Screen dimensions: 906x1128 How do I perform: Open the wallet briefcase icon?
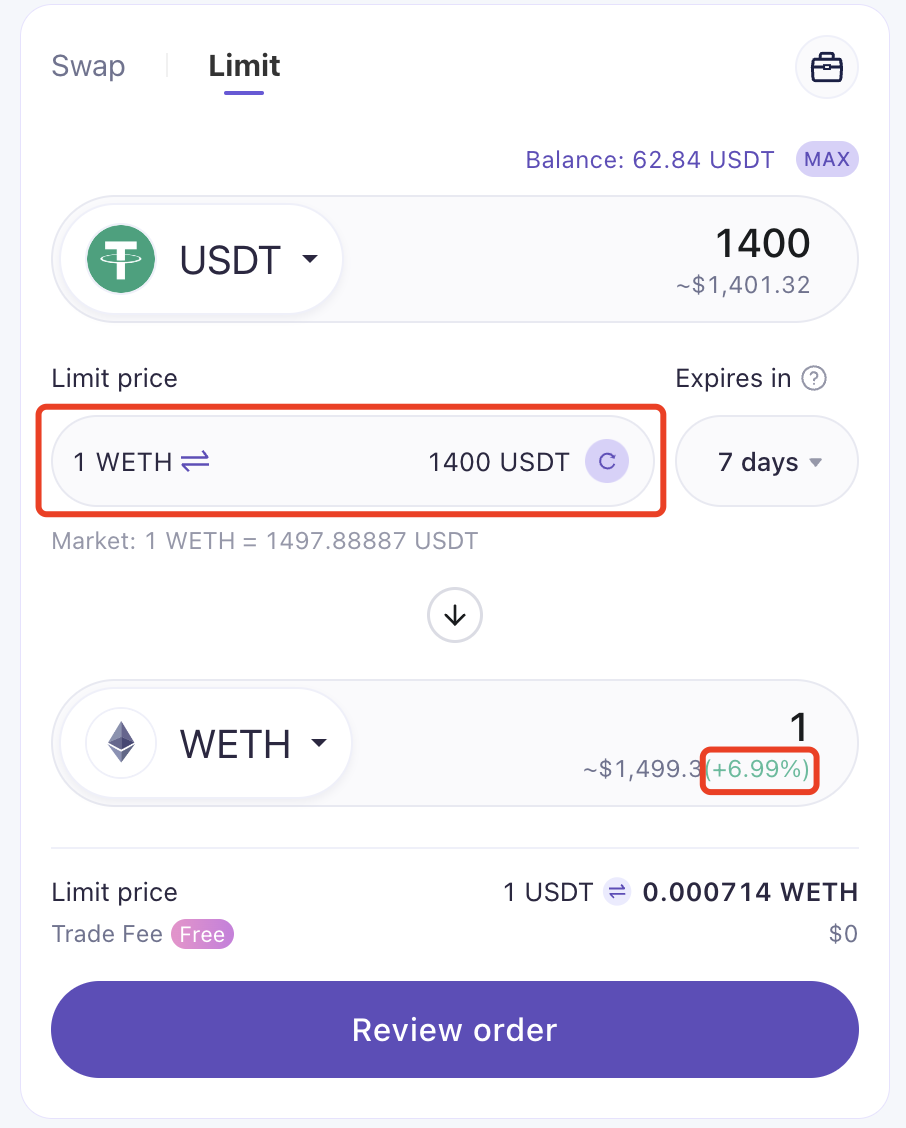(826, 68)
